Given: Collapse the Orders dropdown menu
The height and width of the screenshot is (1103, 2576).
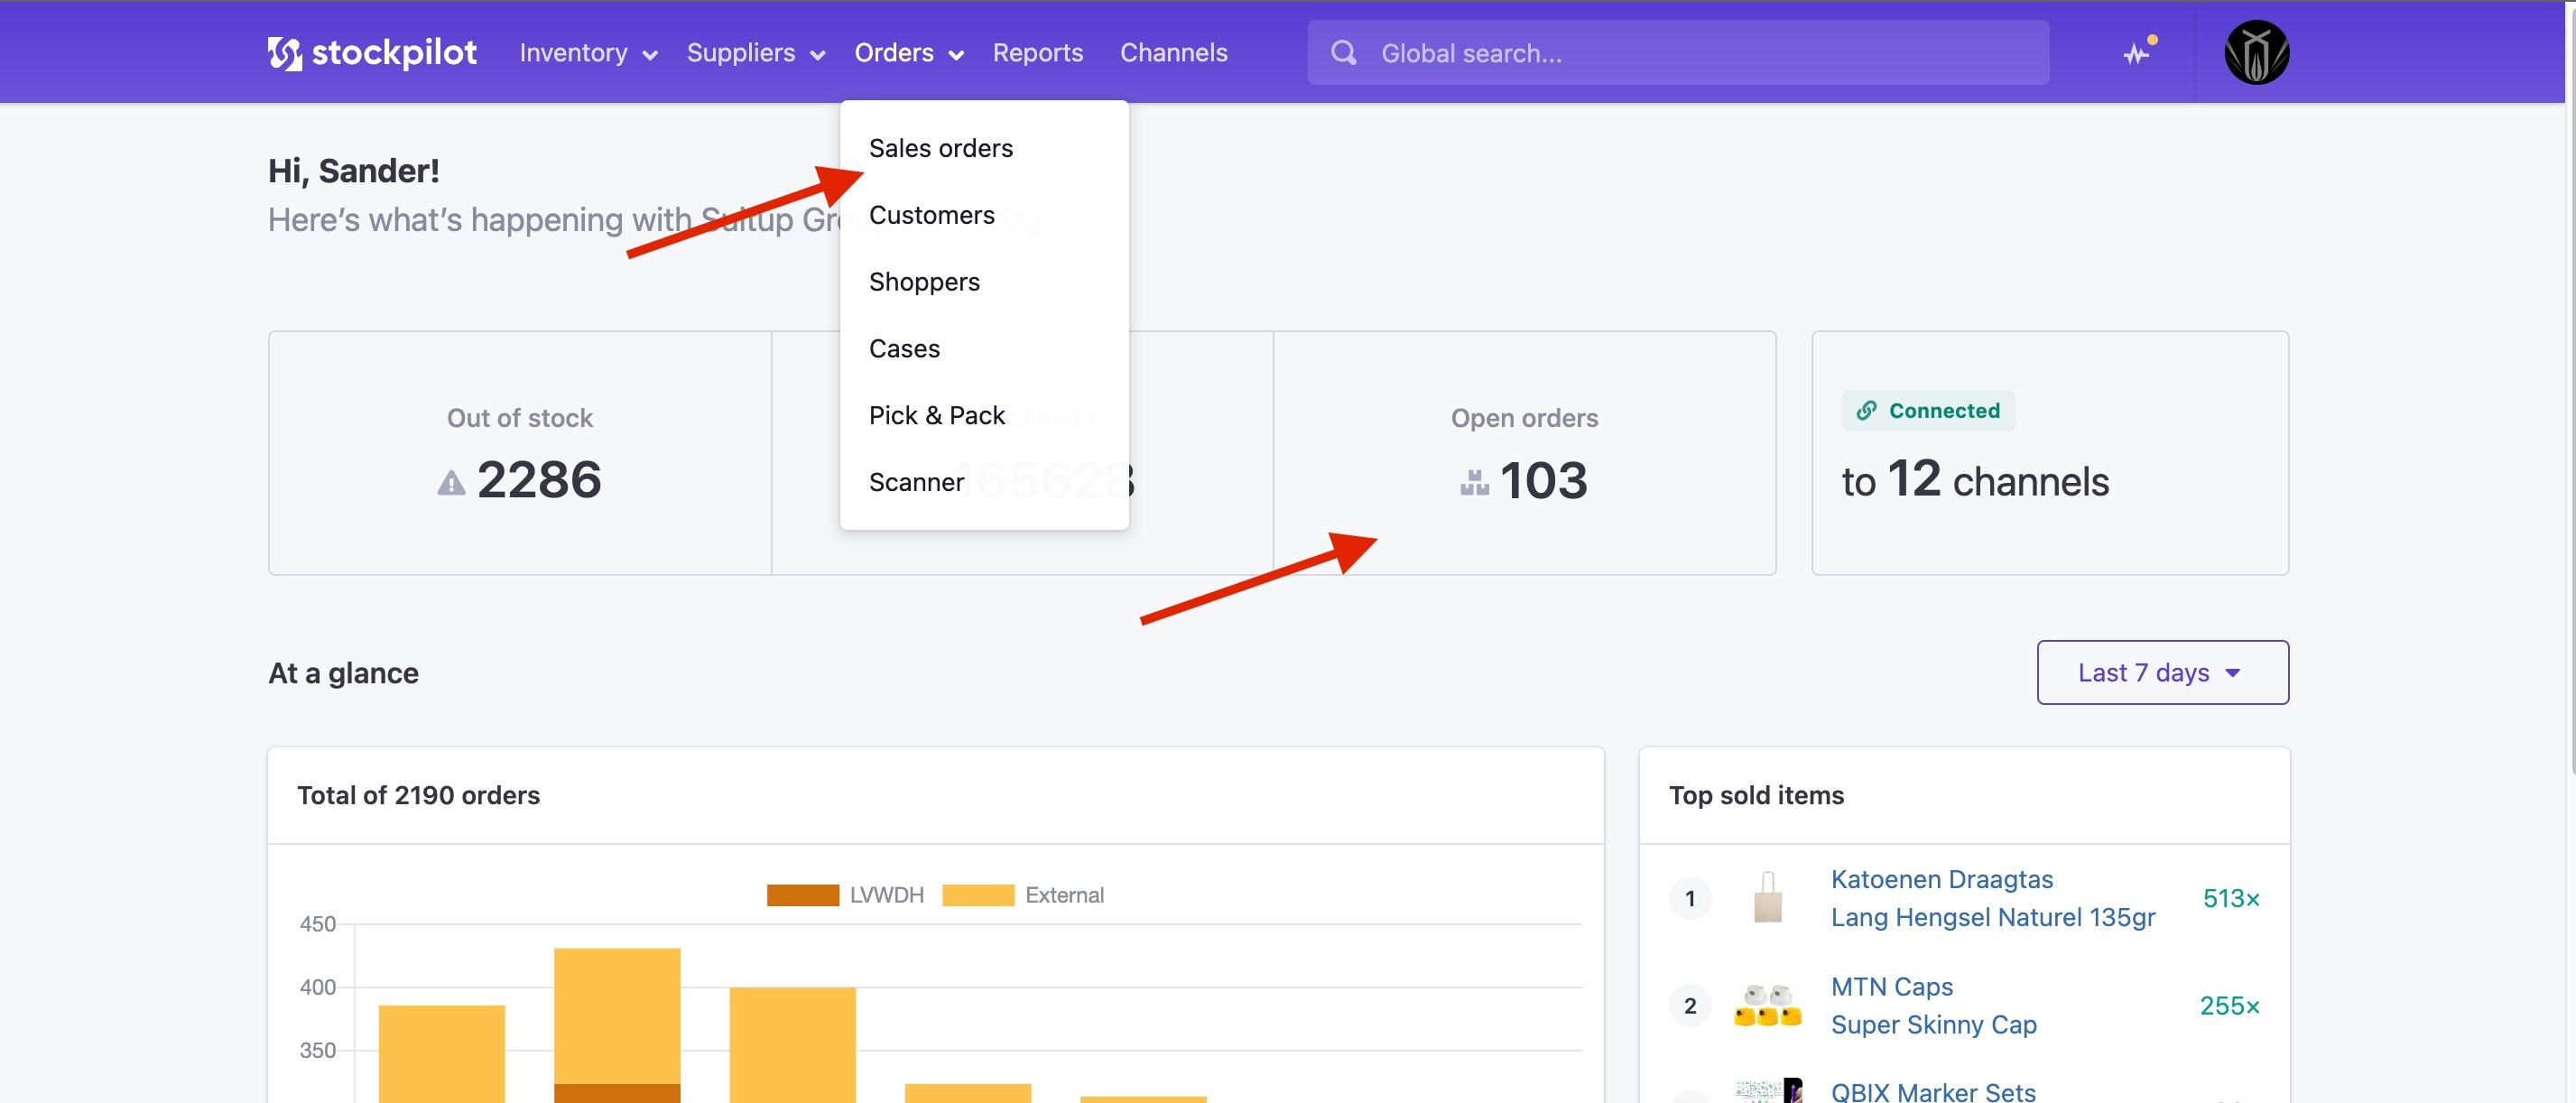Looking at the screenshot, I should (x=908, y=53).
